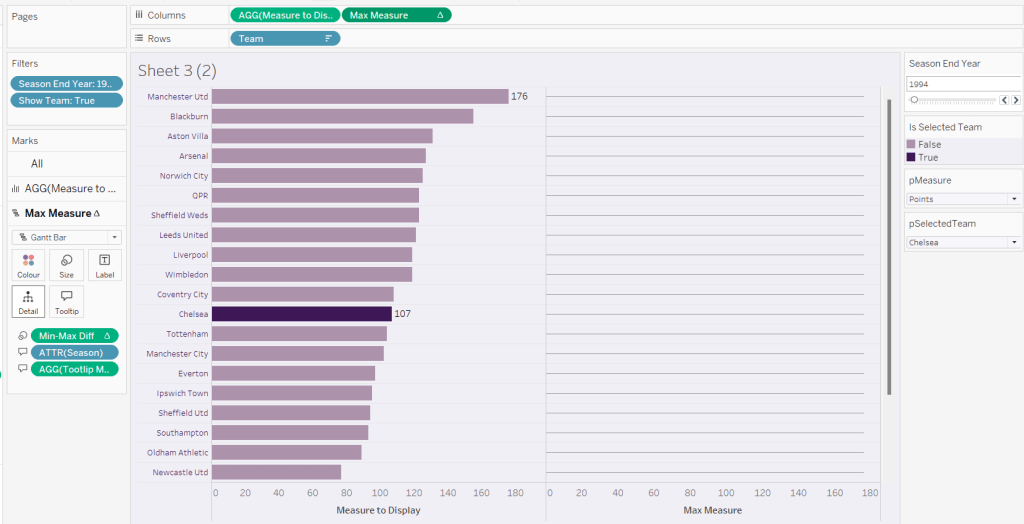Select the Detail mark card
The width and height of the screenshot is (1024, 524).
click(28, 301)
